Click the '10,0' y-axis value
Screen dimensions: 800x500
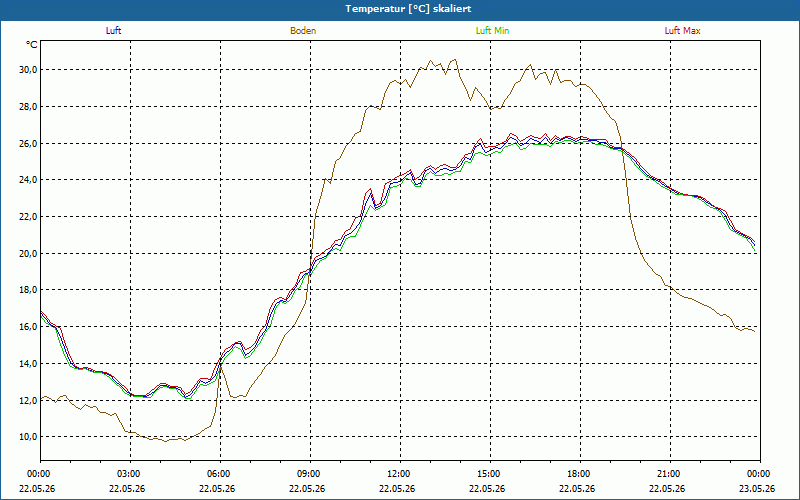tap(28, 437)
